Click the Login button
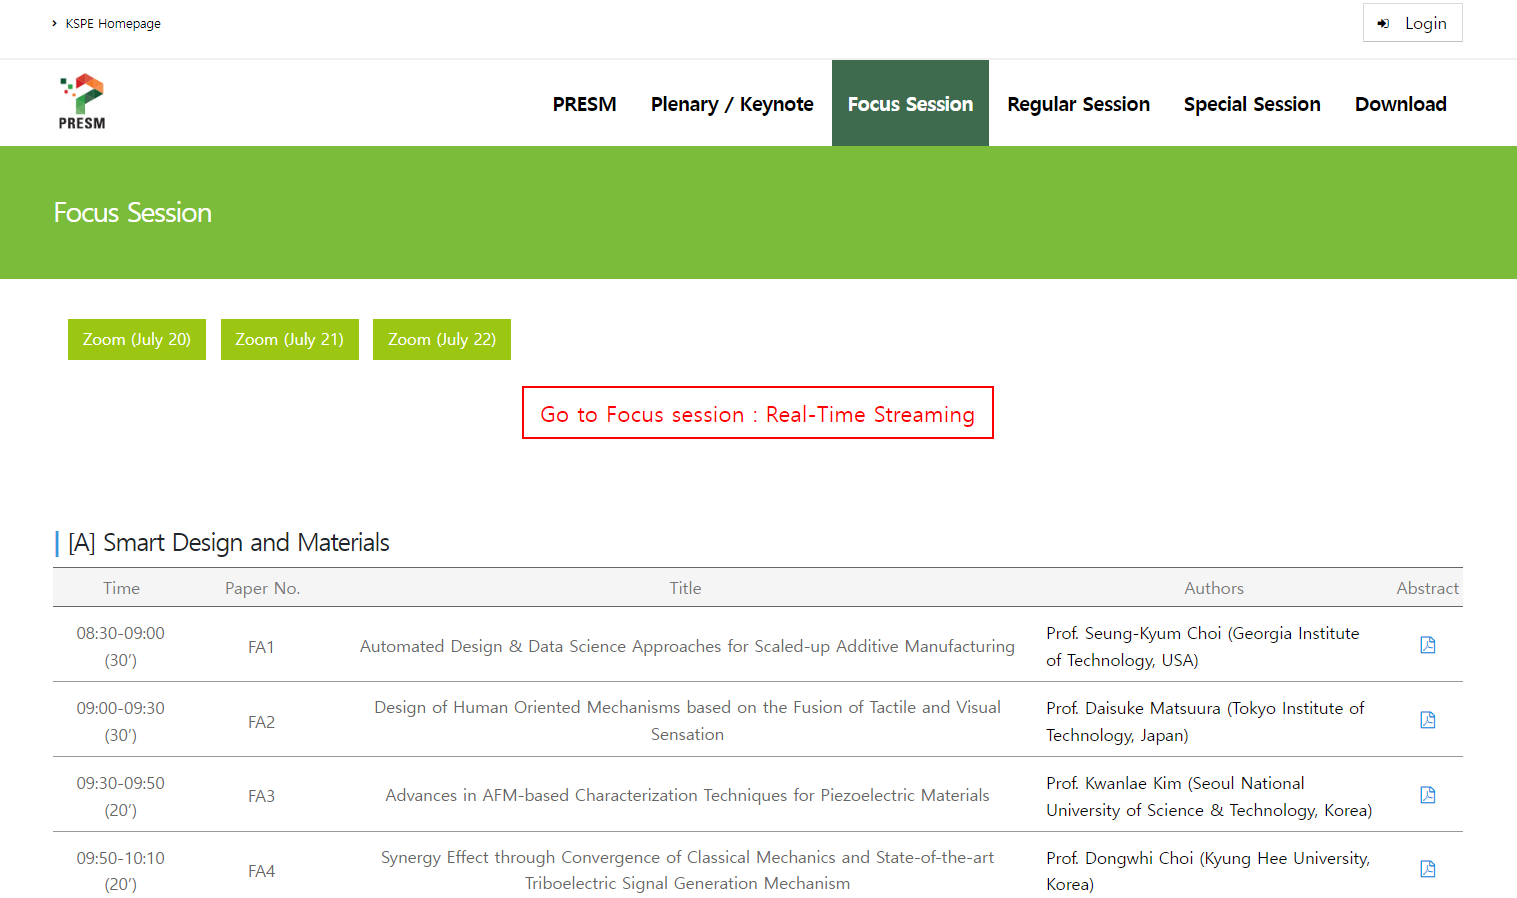 tap(1412, 23)
